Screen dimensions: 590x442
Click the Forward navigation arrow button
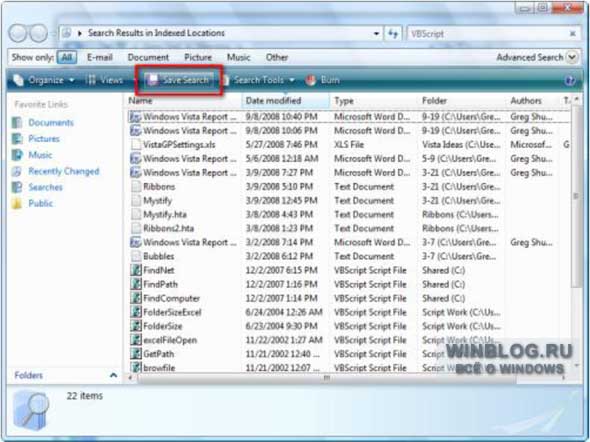[39, 33]
